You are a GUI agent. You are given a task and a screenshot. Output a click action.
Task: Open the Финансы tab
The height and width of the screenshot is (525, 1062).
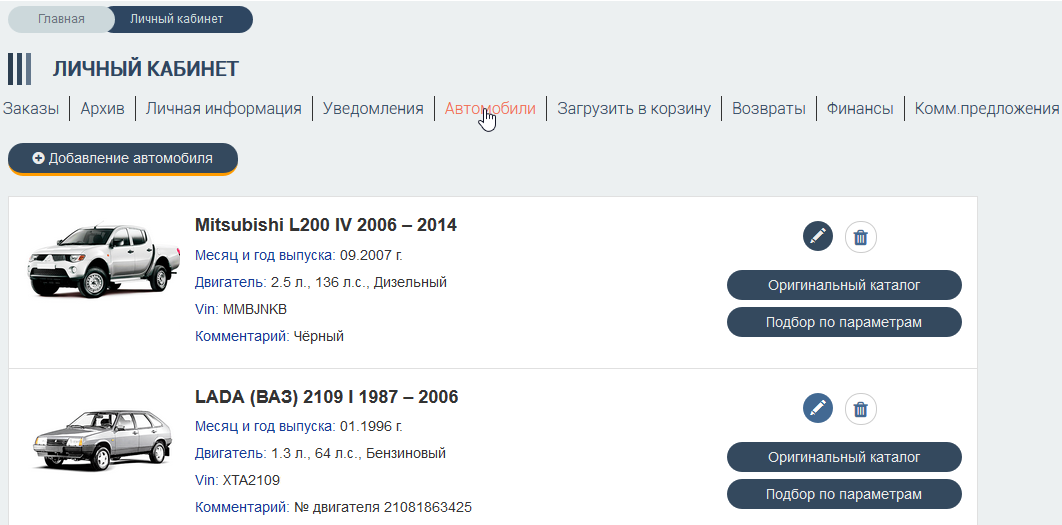tap(860, 109)
